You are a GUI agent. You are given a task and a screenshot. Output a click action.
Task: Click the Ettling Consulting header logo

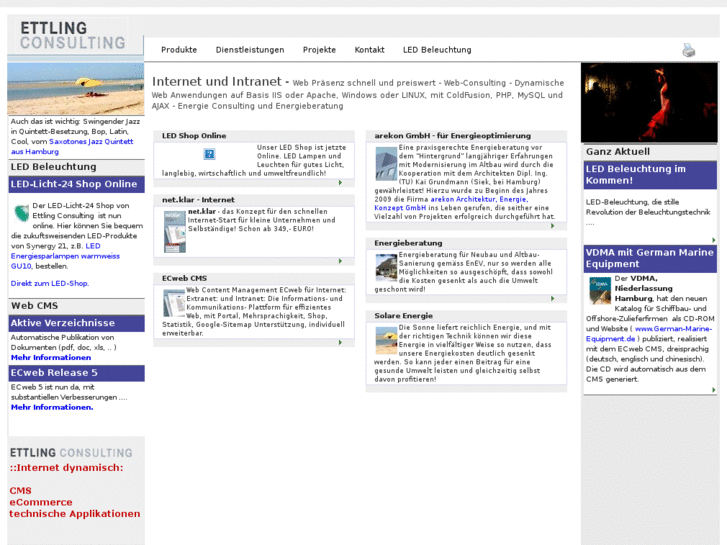(x=73, y=35)
